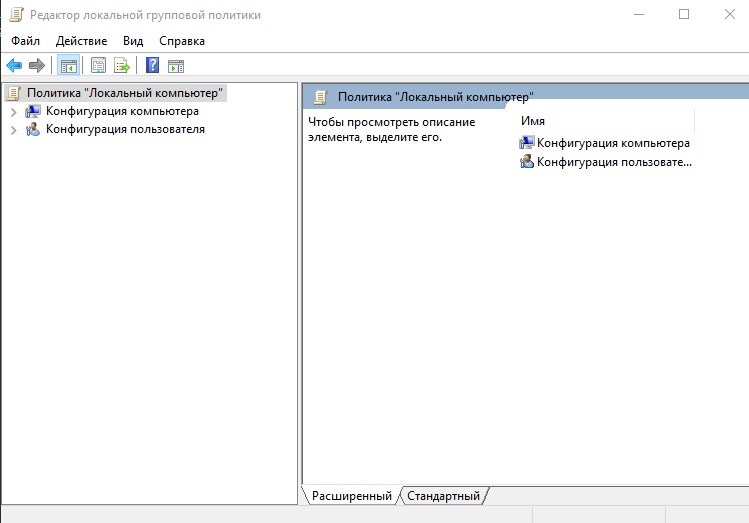Click the root policy icon in tree
Image resolution: width=749 pixels, height=523 pixels.
pos(14,93)
